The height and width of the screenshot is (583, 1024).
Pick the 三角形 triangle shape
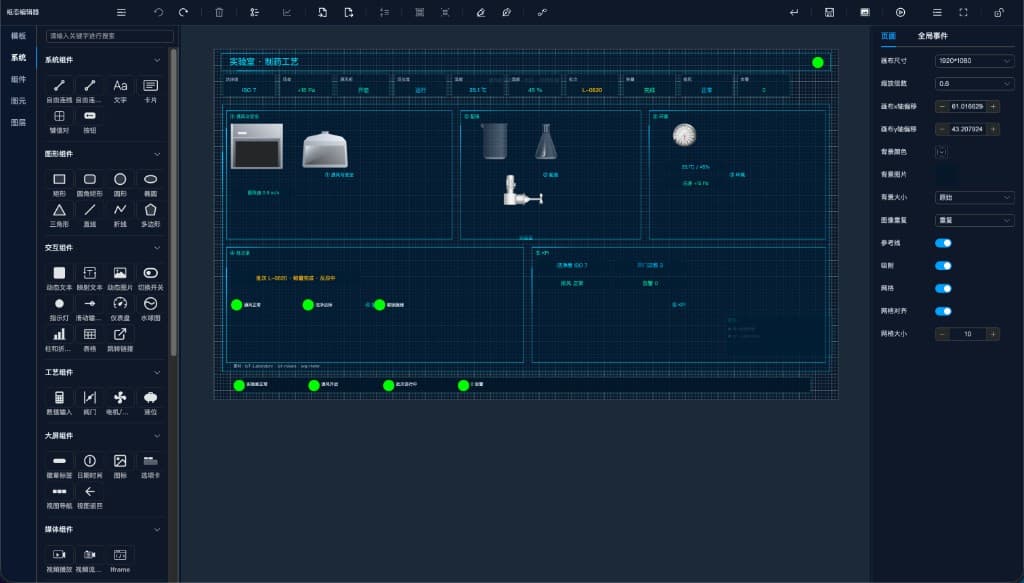pyautogui.click(x=59, y=215)
